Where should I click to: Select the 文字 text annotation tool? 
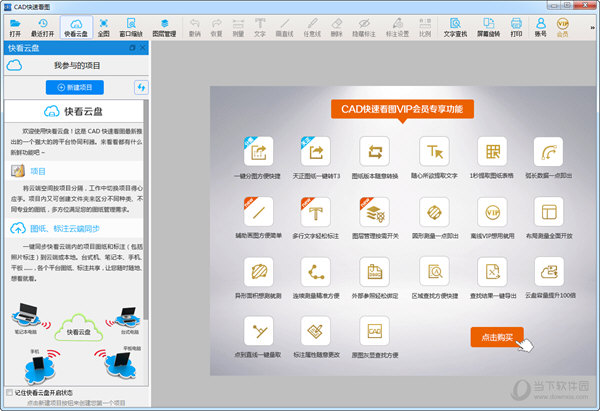(x=260, y=28)
